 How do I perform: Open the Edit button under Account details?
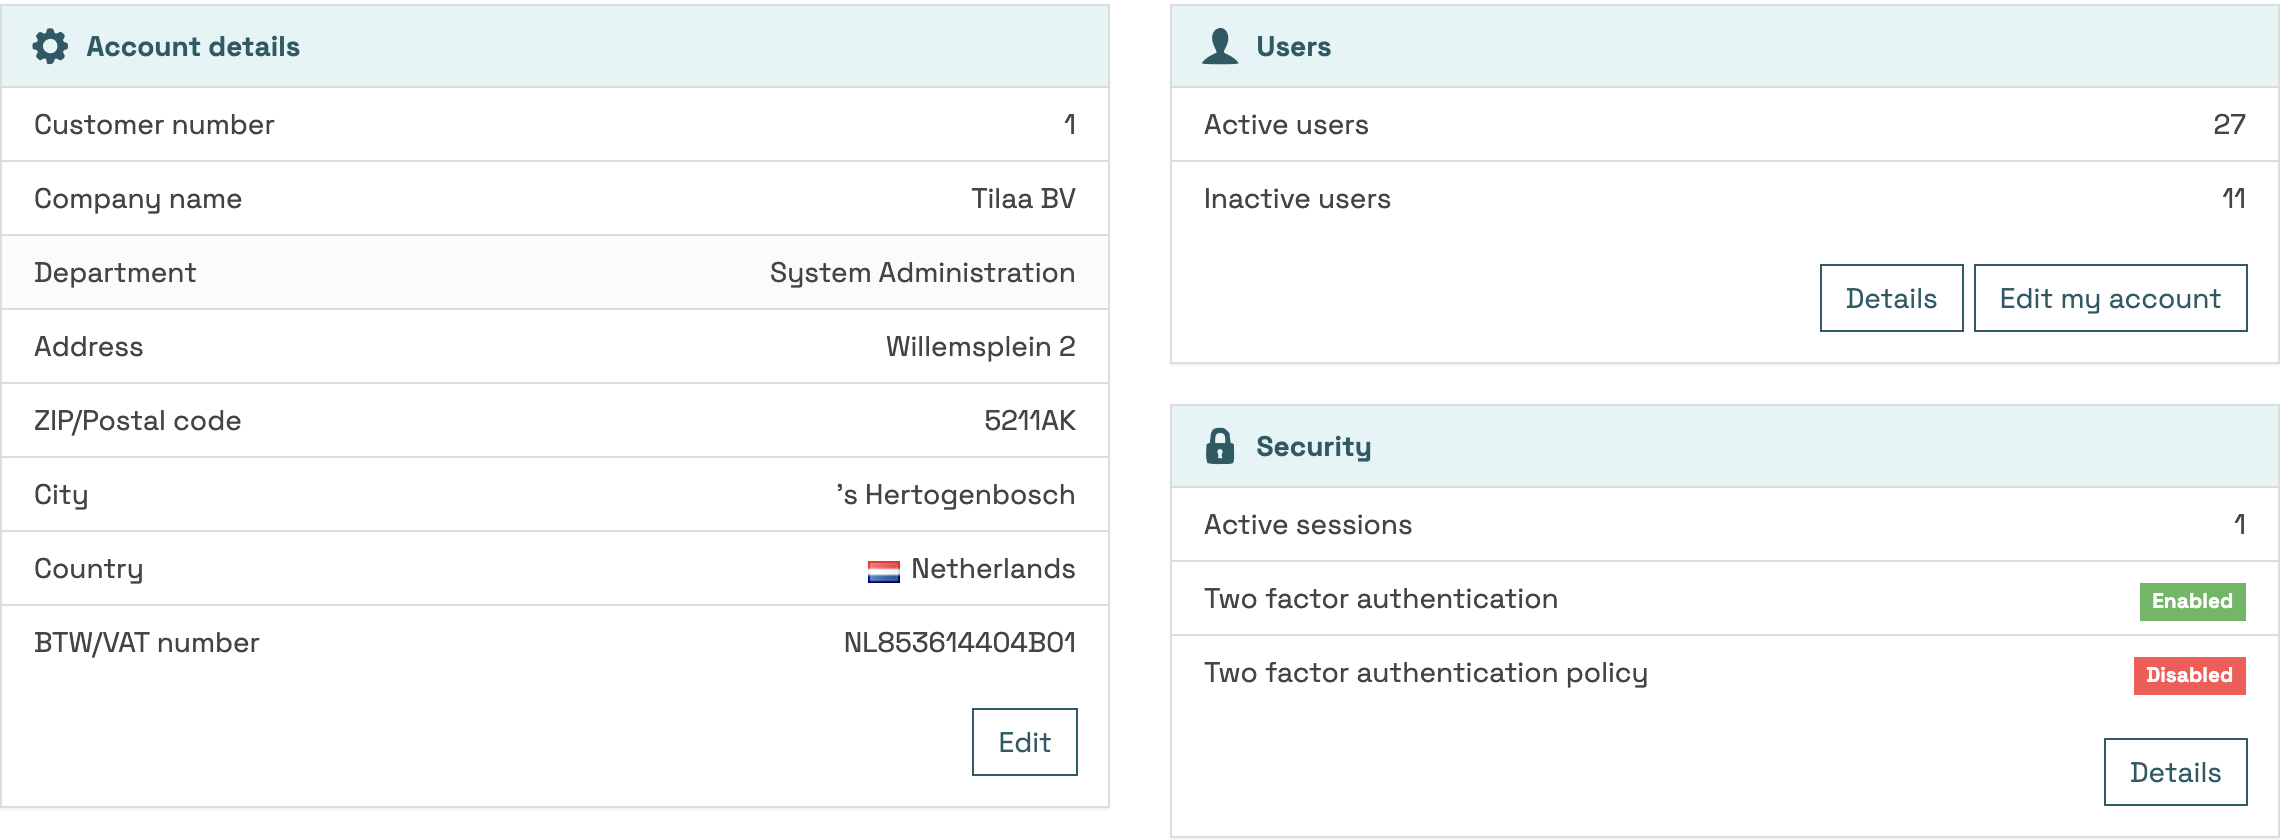coord(1025,742)
